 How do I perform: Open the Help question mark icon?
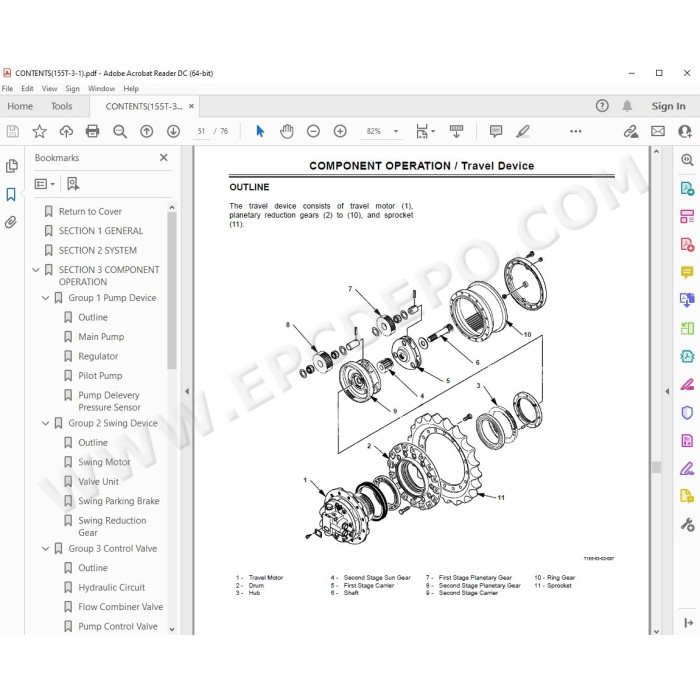(x=602, y=106)
